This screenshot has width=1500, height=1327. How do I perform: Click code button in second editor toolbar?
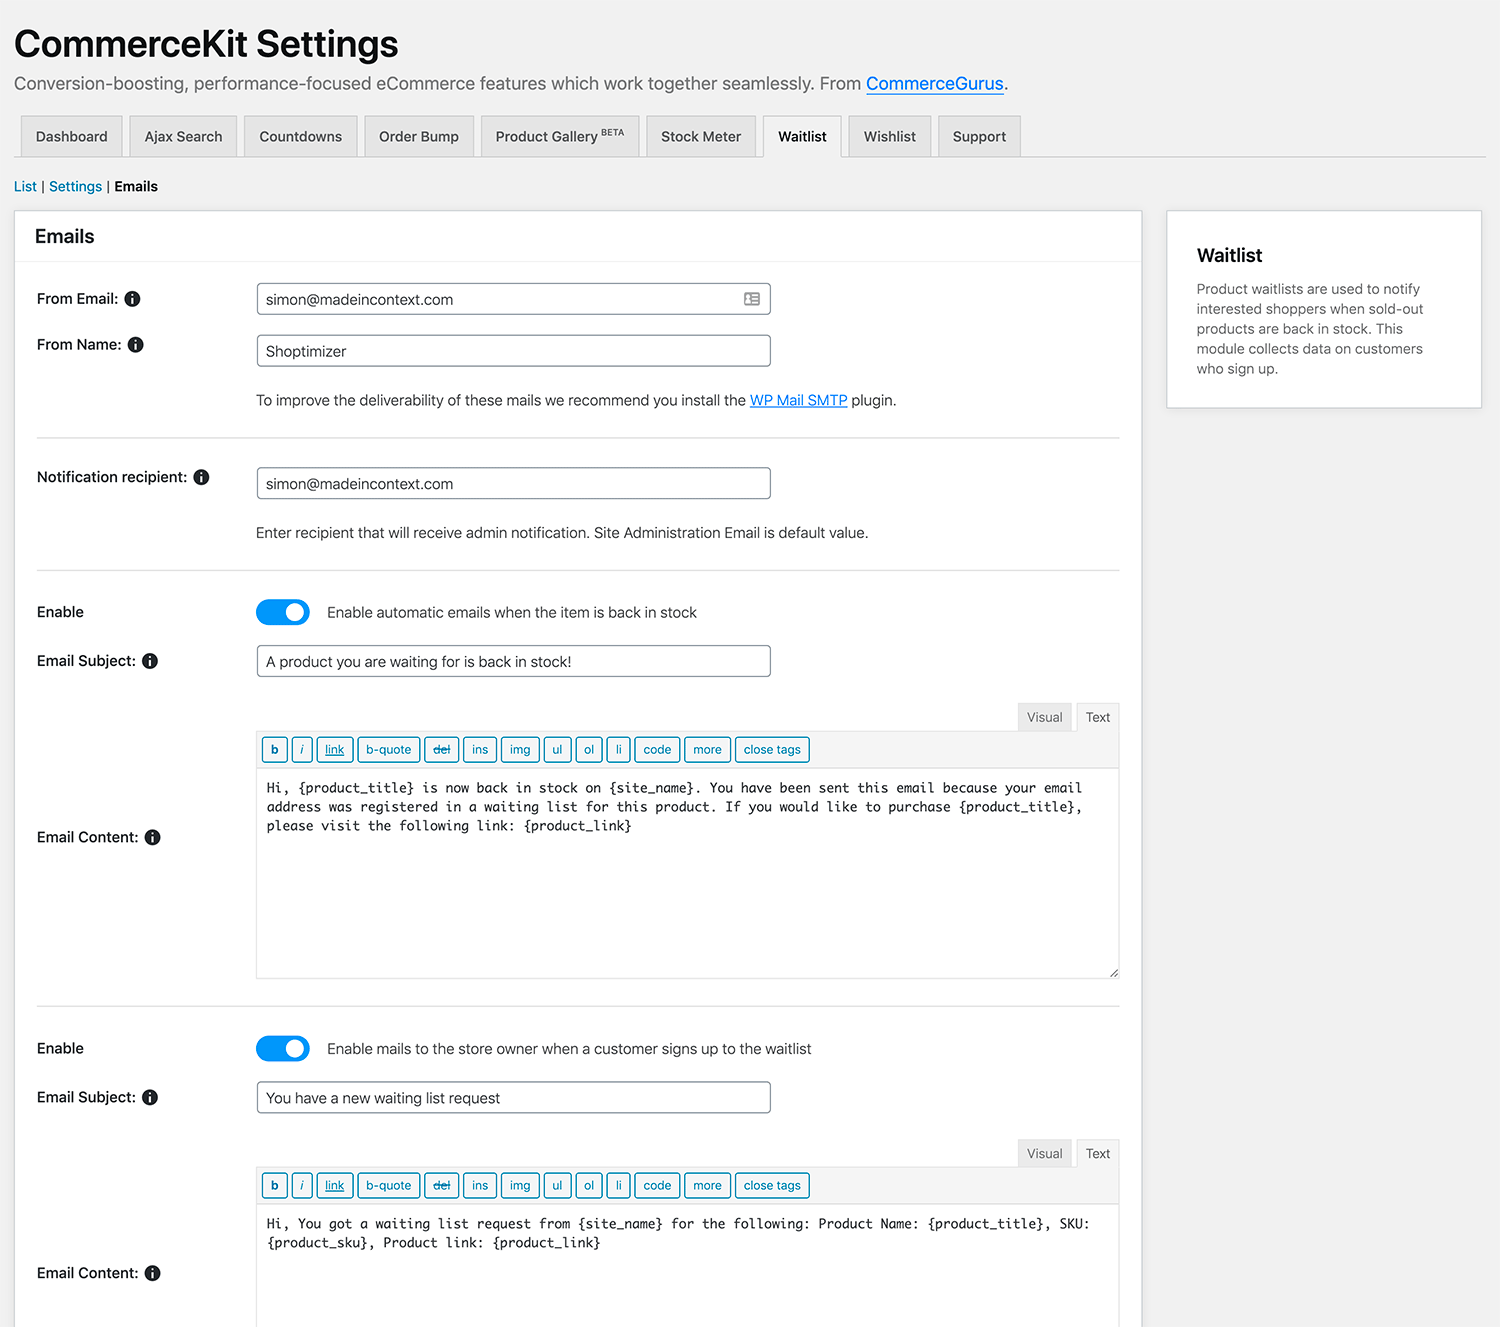coord(657,1185)
